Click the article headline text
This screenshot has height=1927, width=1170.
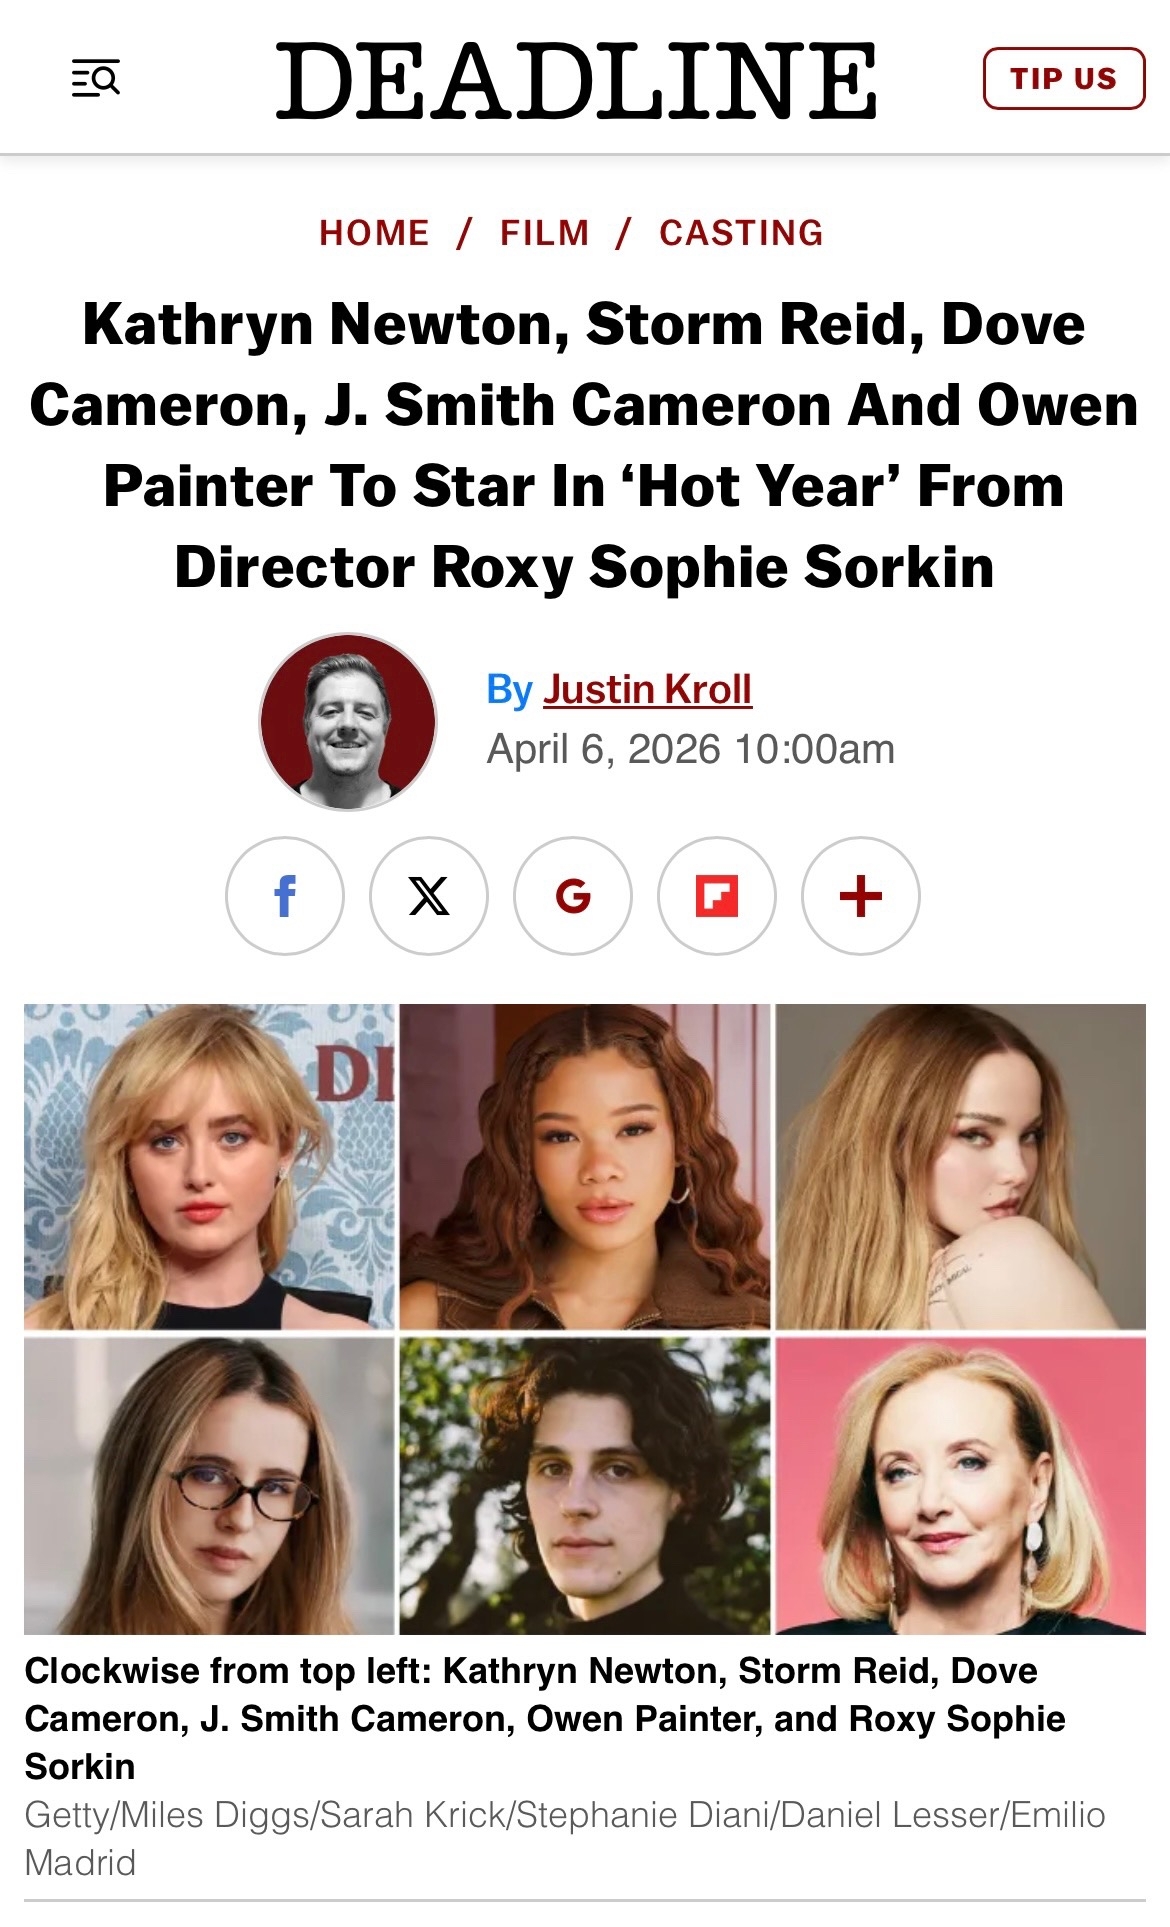pos(584,446)
